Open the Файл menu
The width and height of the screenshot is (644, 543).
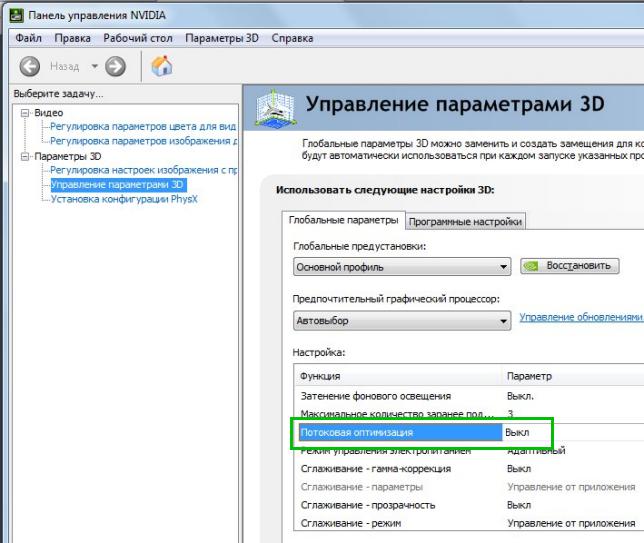pos(28,38)
